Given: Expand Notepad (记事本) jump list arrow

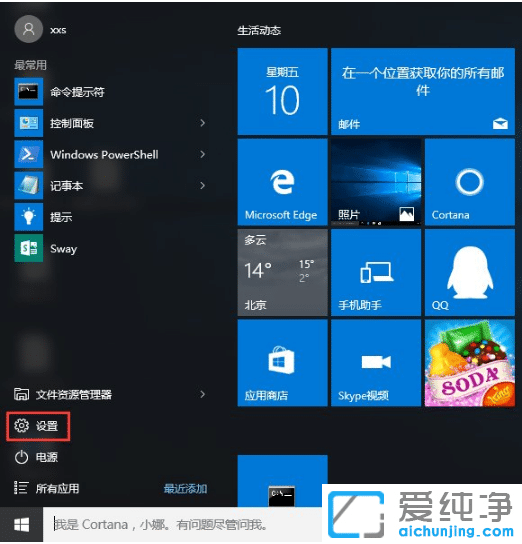Looking at the screenshot, I should [x=203, y=185].
